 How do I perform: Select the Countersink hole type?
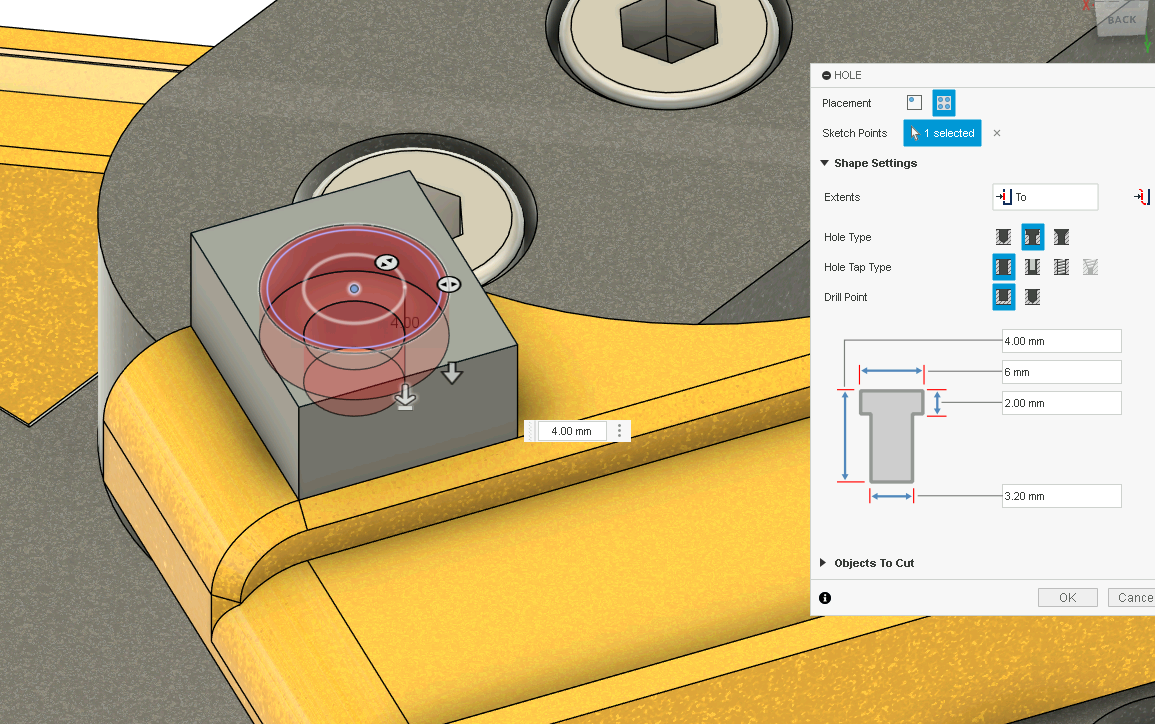pos(1062,237)
